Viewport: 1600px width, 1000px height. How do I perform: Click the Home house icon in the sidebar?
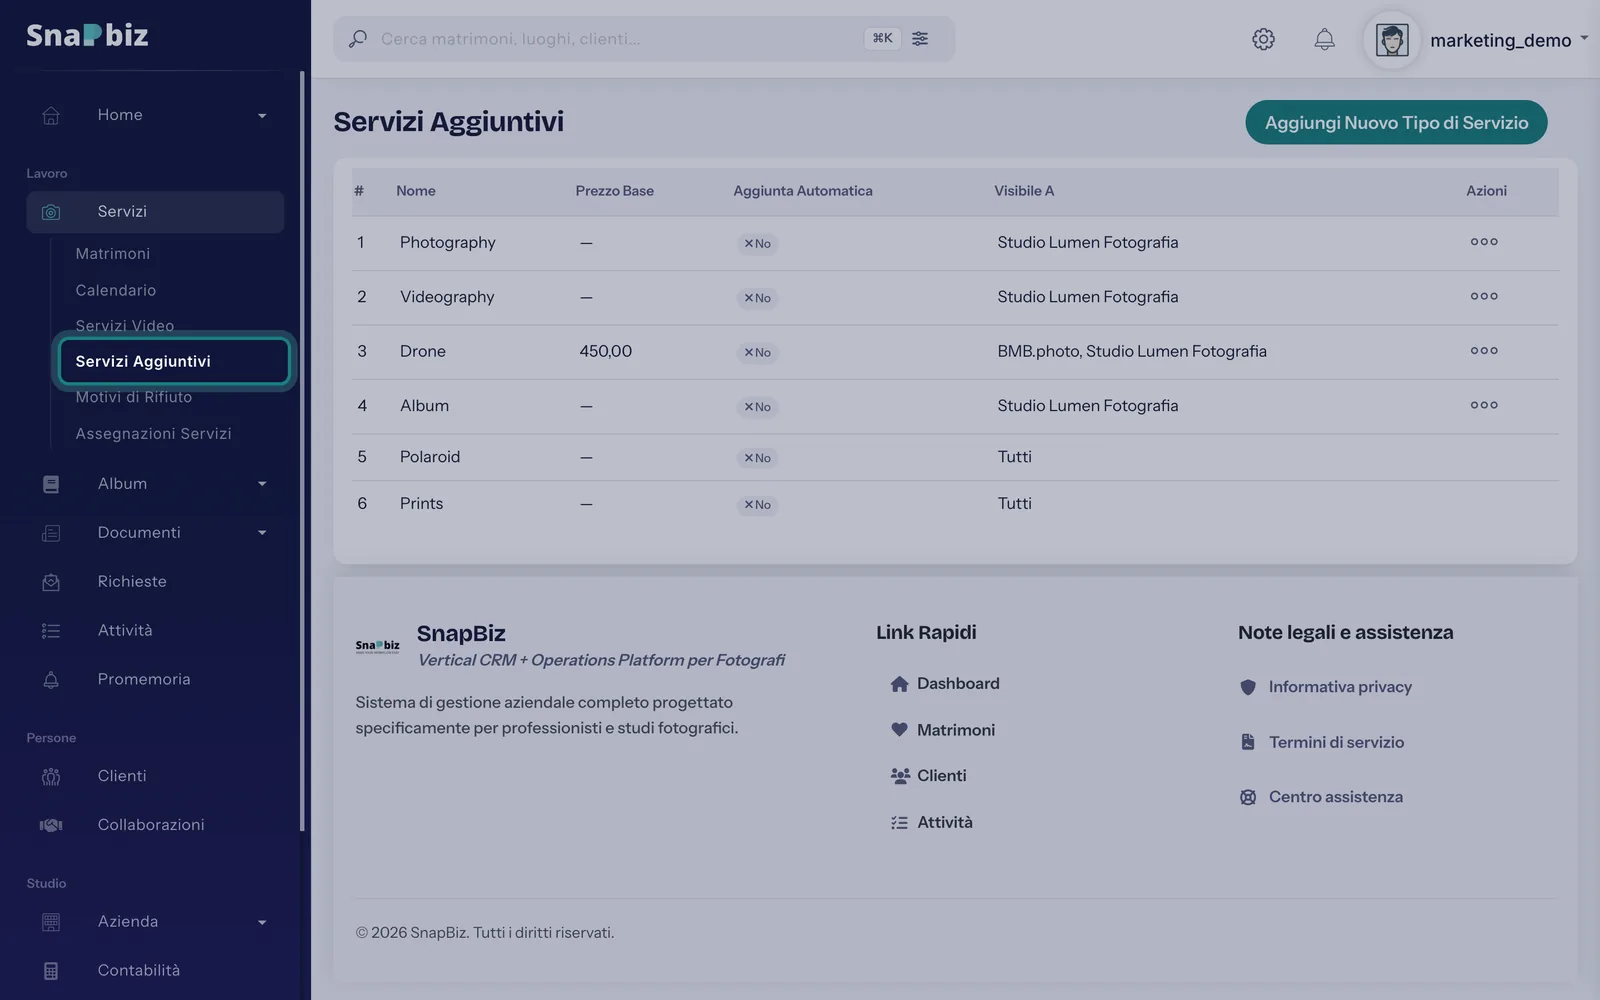(x=51, y=115)
